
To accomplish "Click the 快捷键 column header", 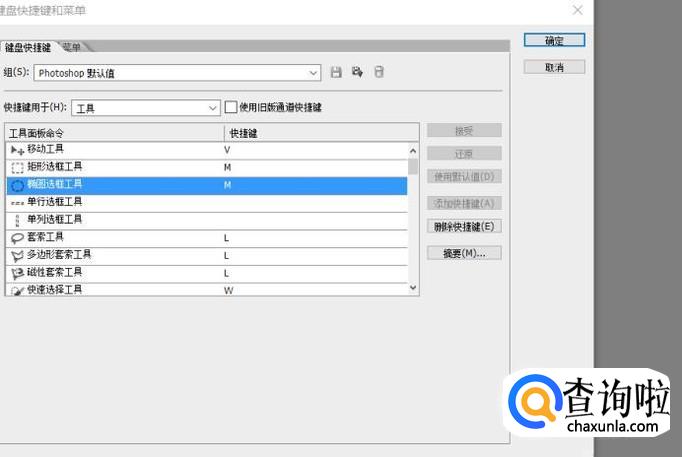I will pyautogui.click(x=322, y=133).
